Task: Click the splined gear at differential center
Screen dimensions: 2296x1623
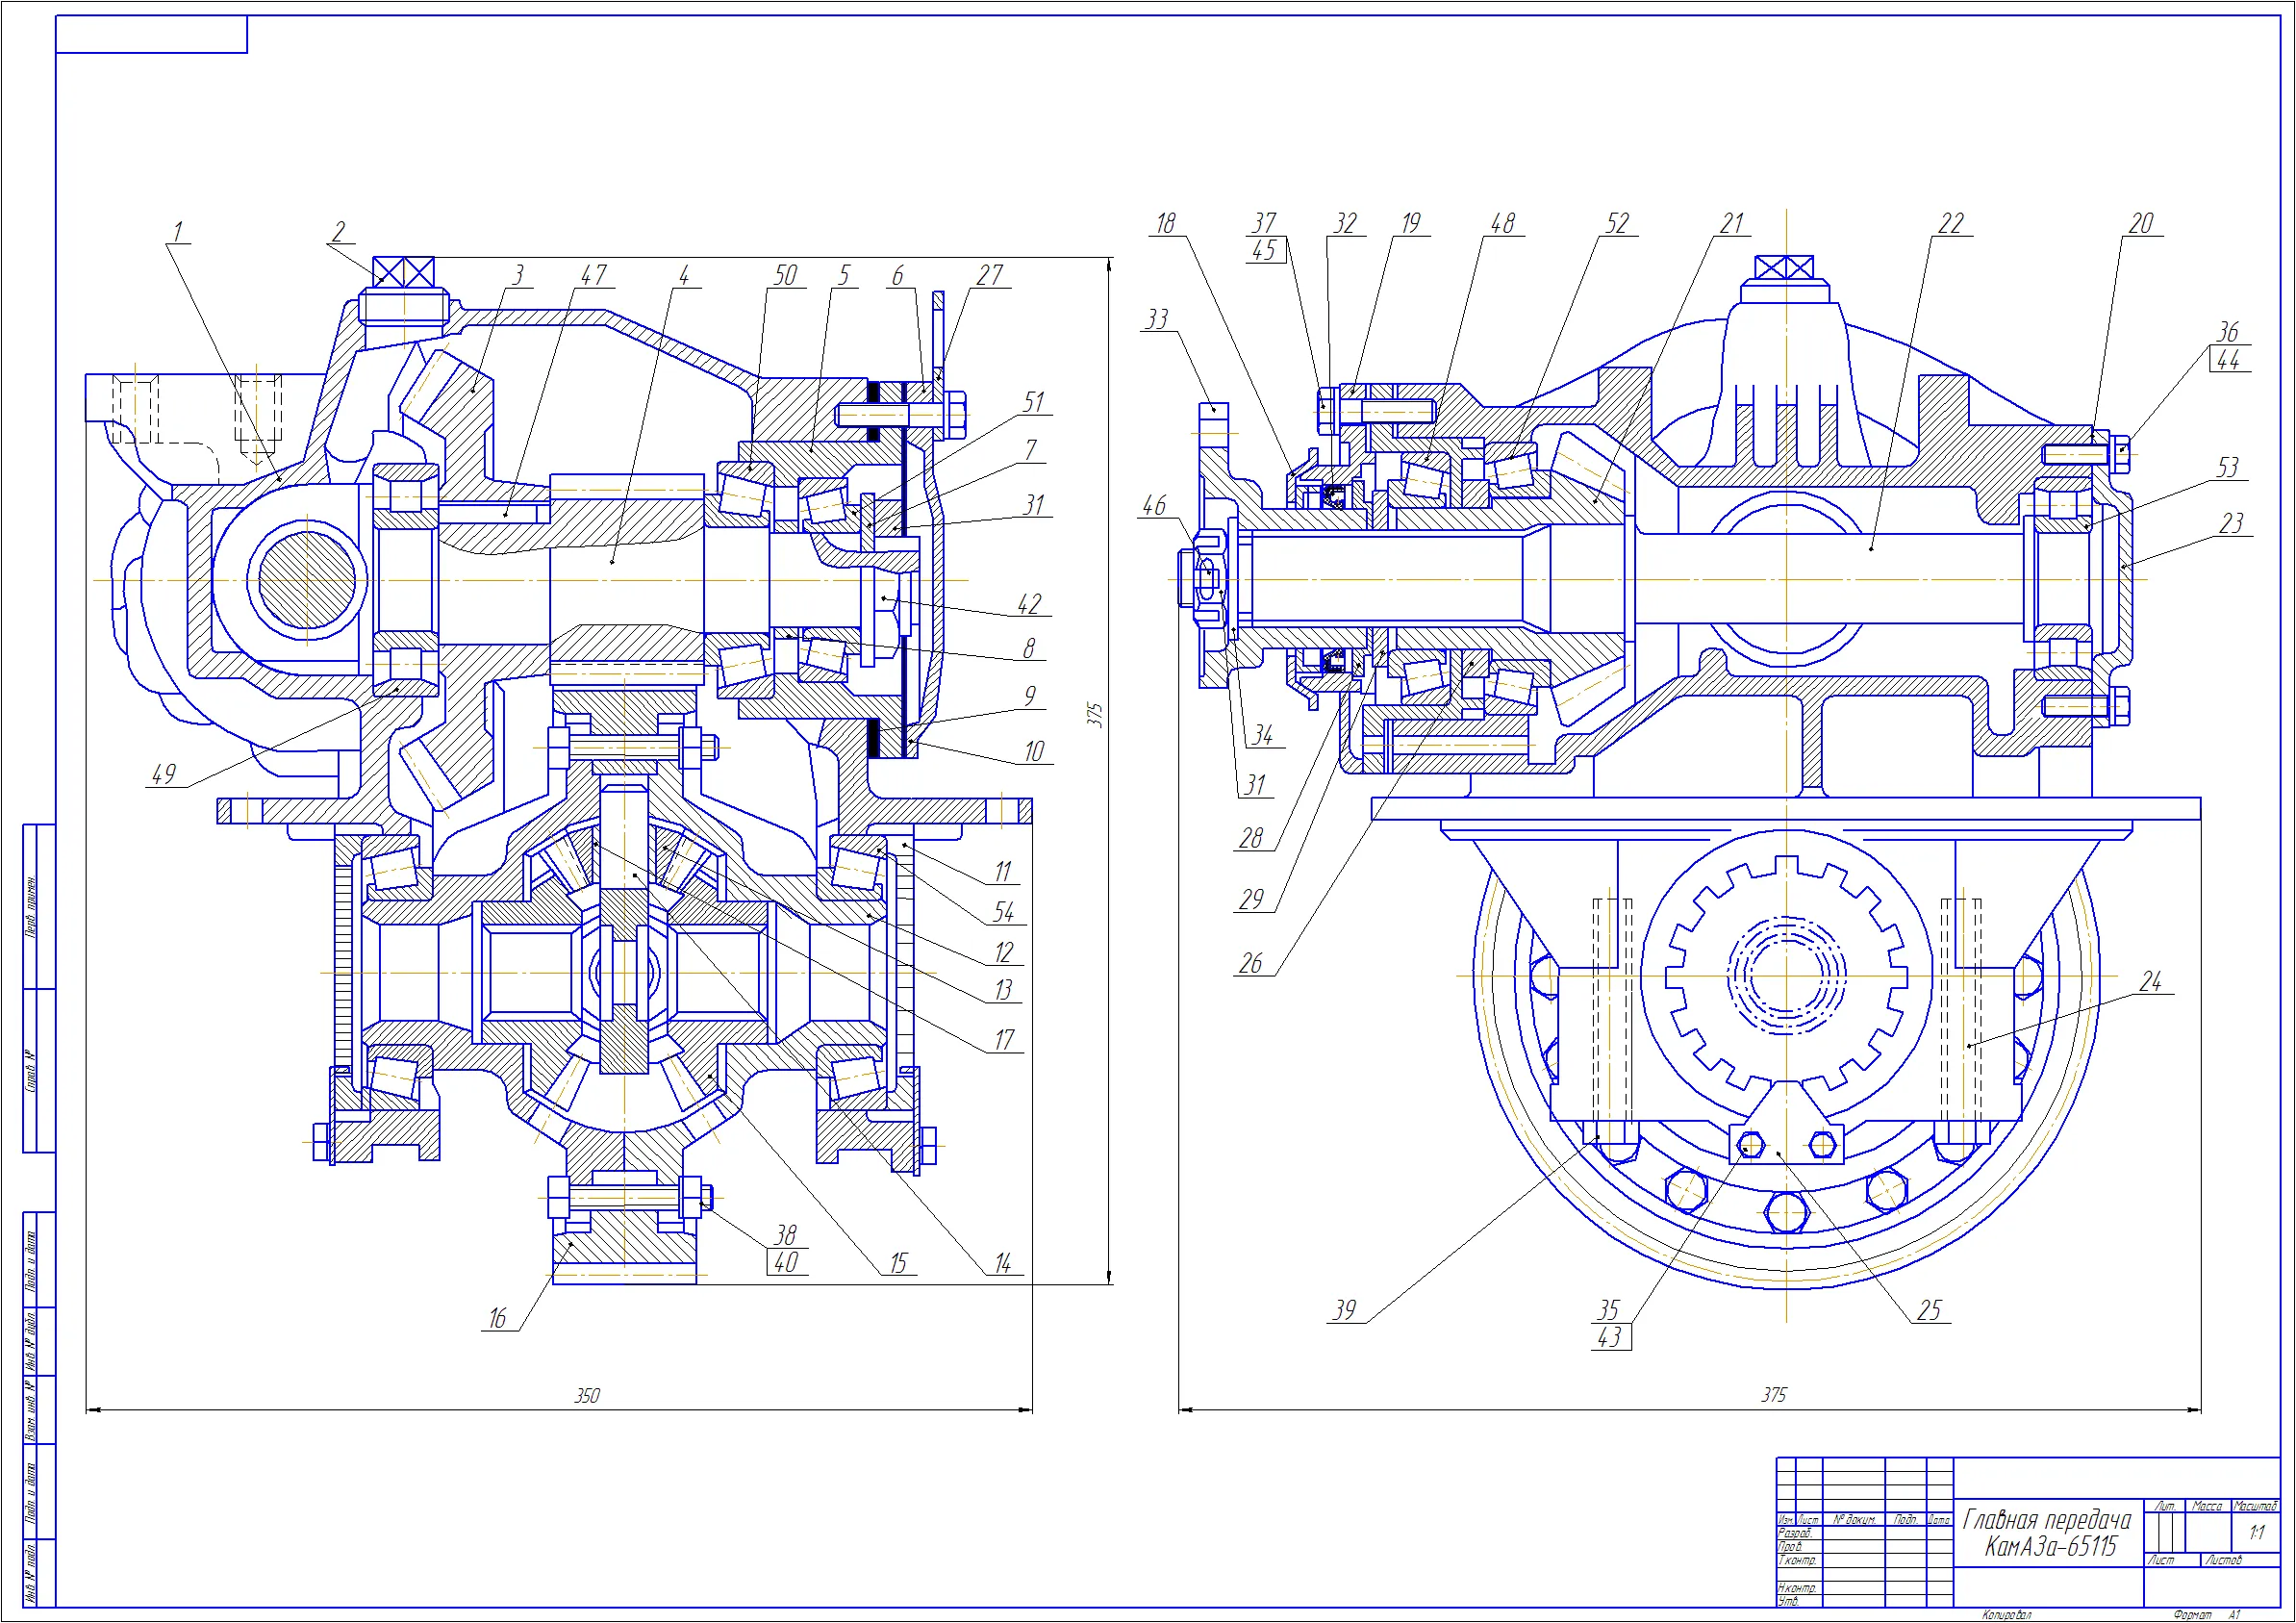Action: (x=1786, y=974)
